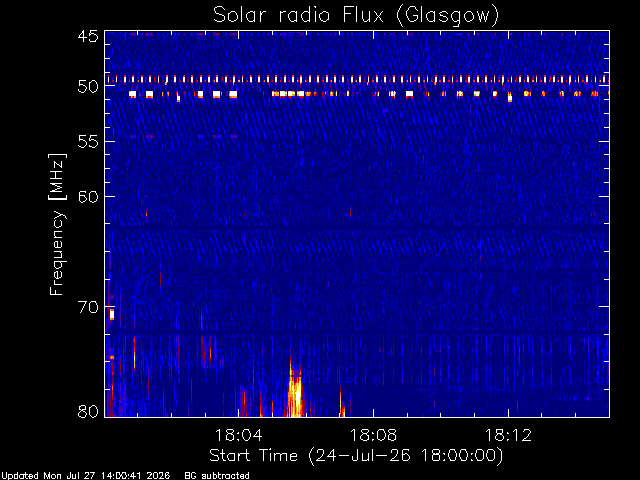Click the dark horizontal band below 60 MHz
This screenshot has width=640, height=480.
point(357,225)
